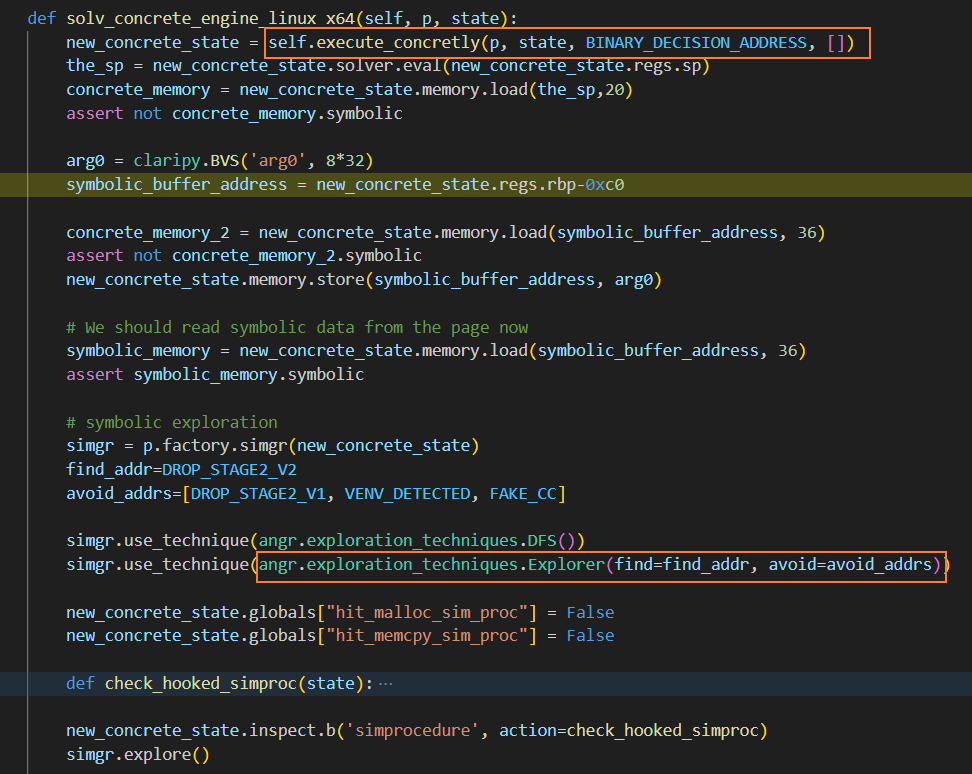This screenshot has width=972, height=774.
Task: Click the 8*32 size expression
Action: (x=345, y=161)
